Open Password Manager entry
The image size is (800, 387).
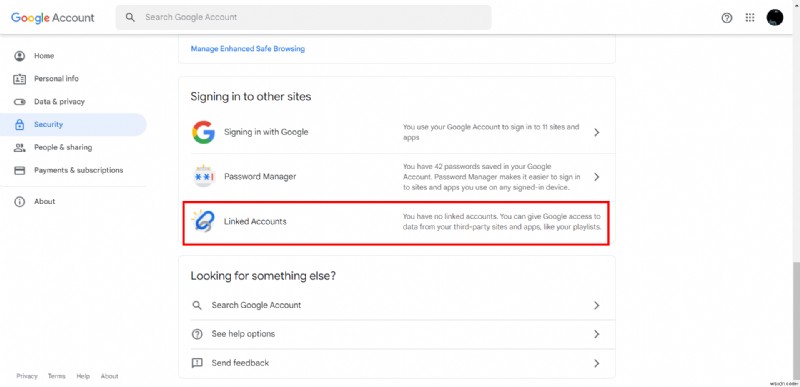tap(397, 176)
